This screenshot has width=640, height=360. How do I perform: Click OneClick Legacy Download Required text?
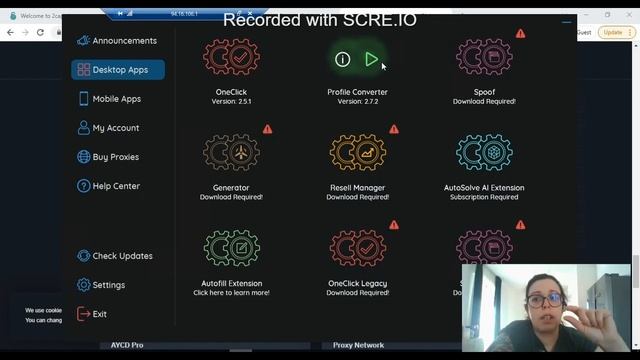point(358,293)
